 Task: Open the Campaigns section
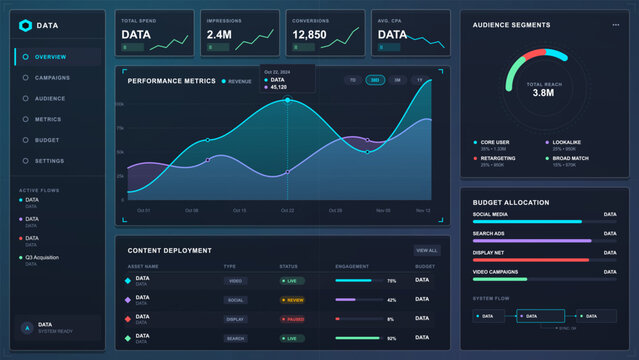[58, 77]
